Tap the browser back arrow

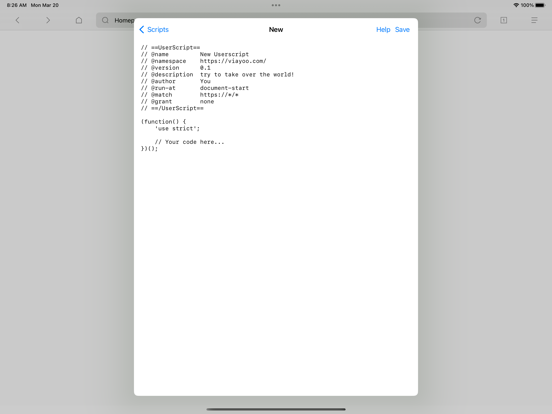[x=18, y=20]
